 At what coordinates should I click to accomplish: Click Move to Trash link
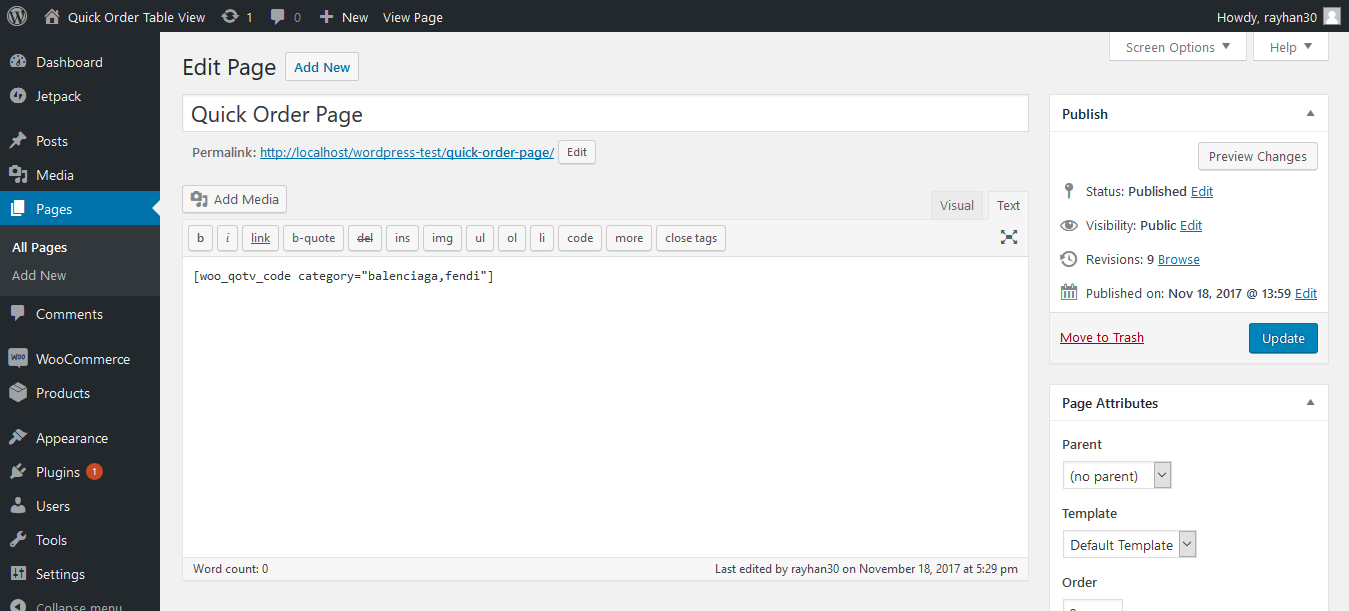(x=1102, y=337)
